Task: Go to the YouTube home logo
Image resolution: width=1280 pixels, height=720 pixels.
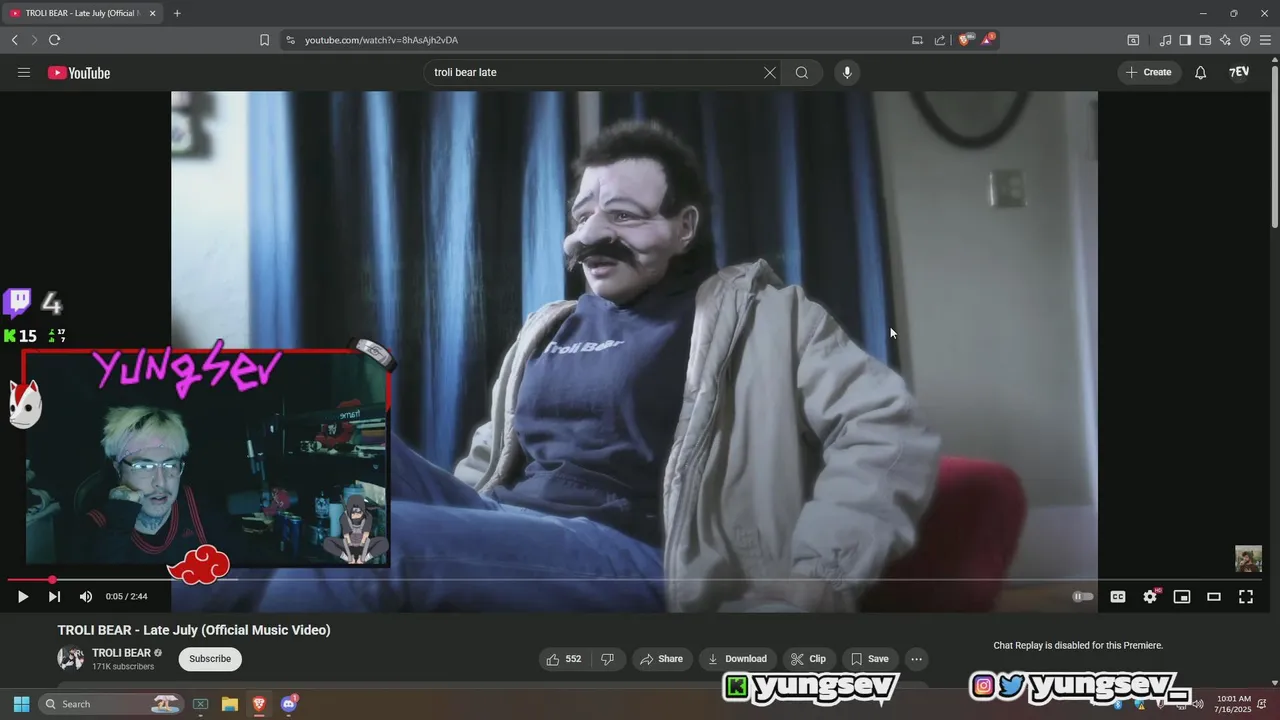Action: click(x=79, y=72)
